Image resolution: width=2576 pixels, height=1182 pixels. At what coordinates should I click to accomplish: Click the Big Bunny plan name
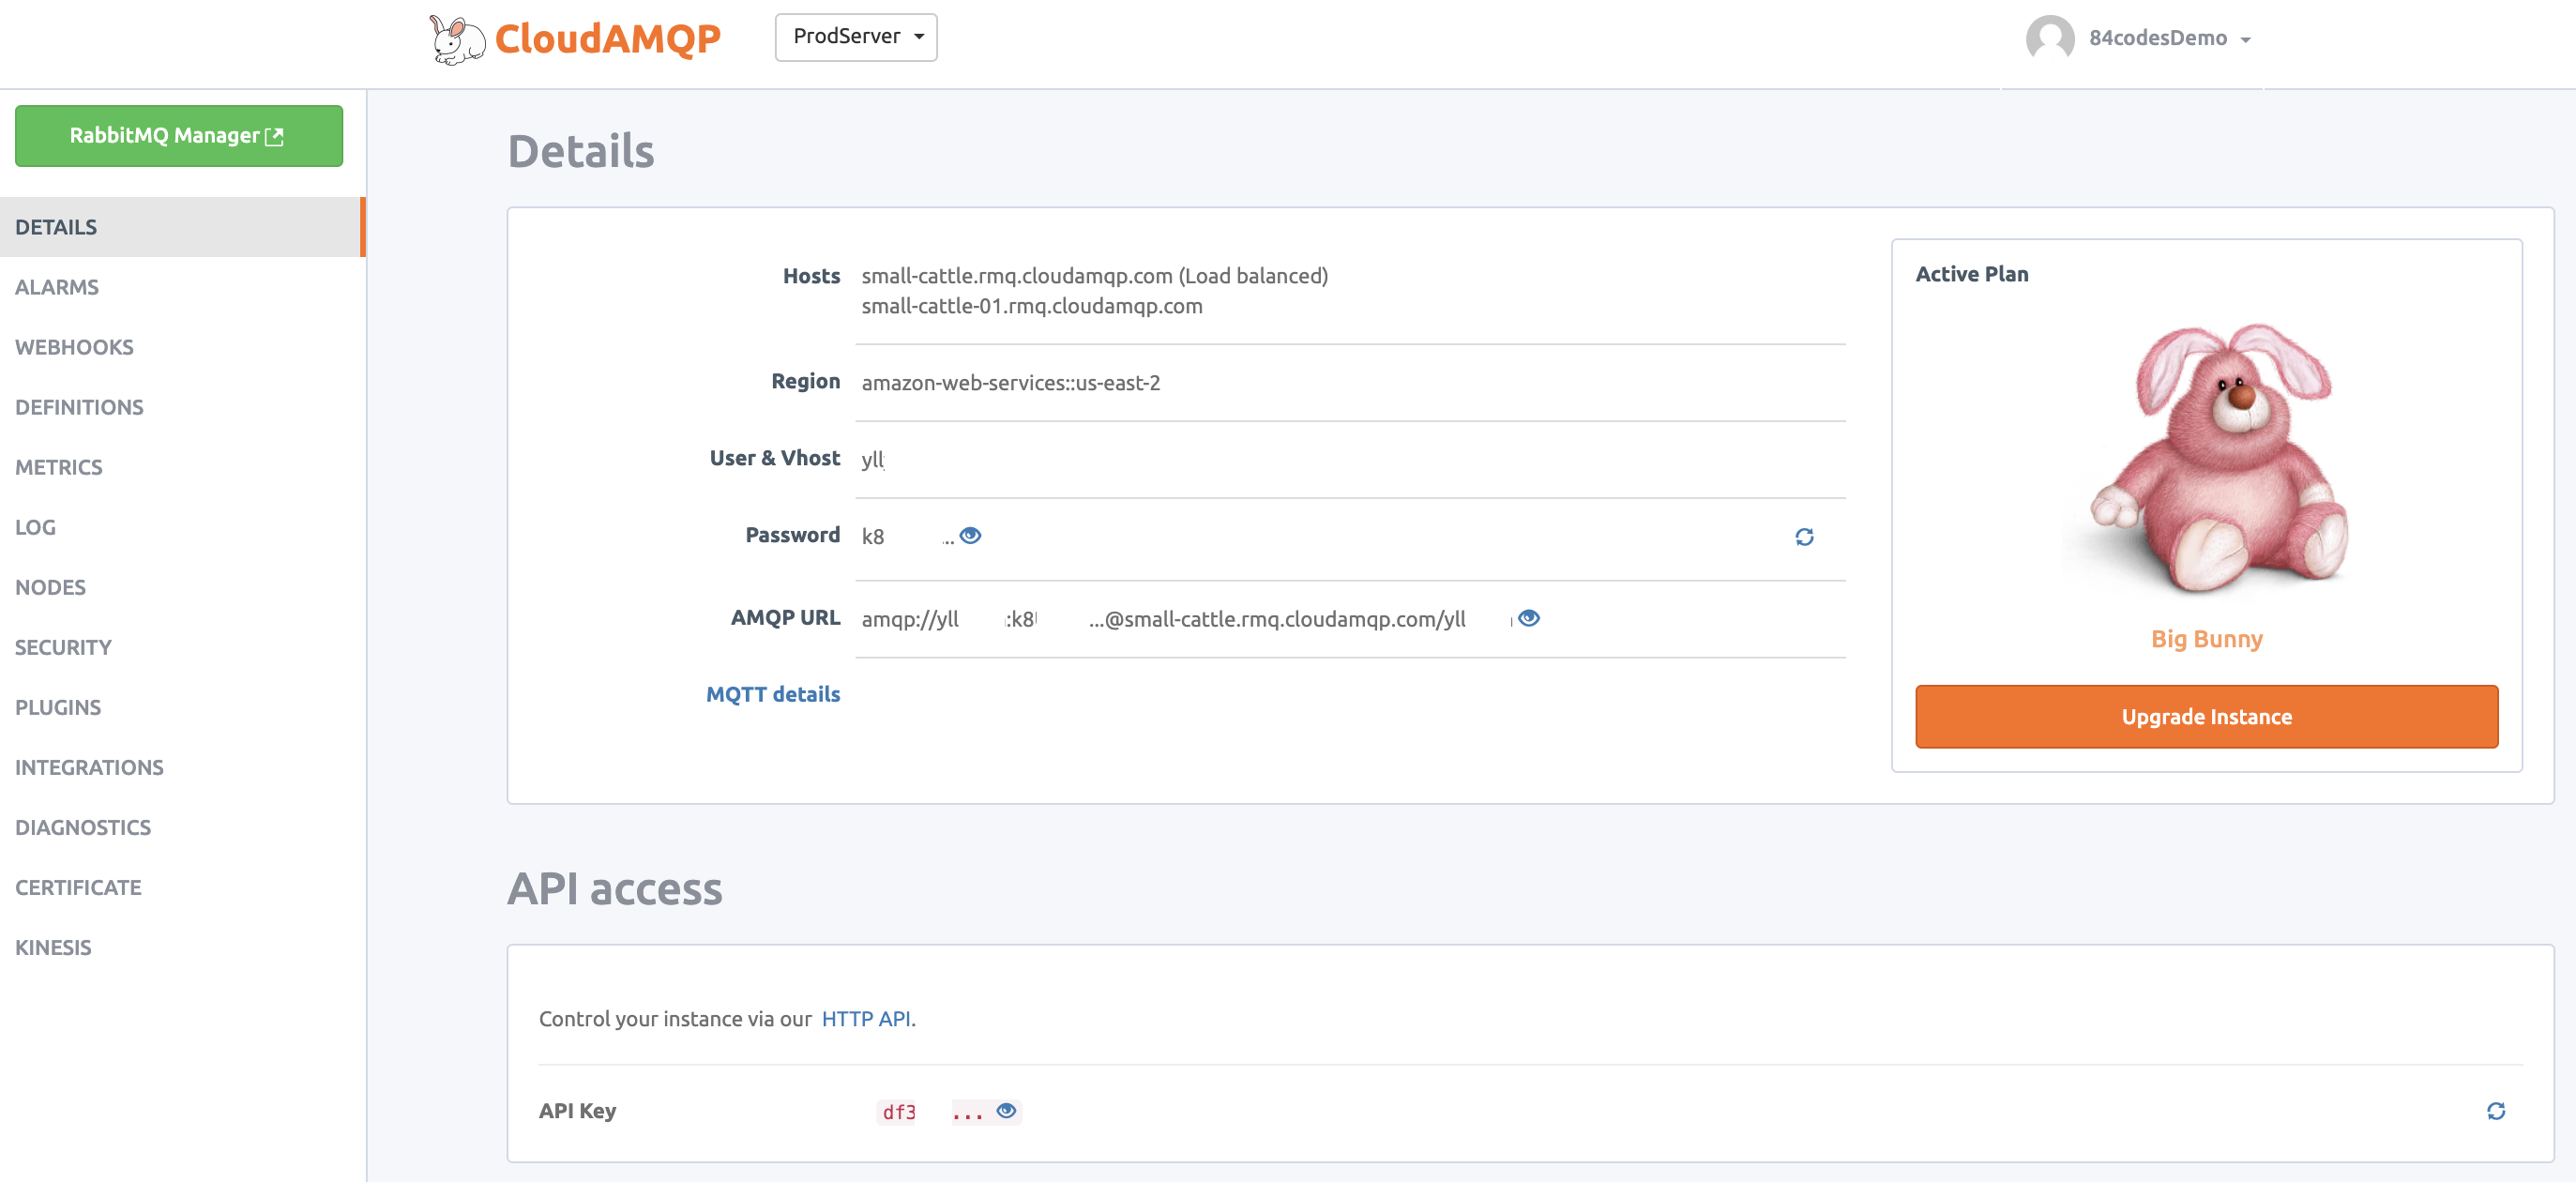2206,639
